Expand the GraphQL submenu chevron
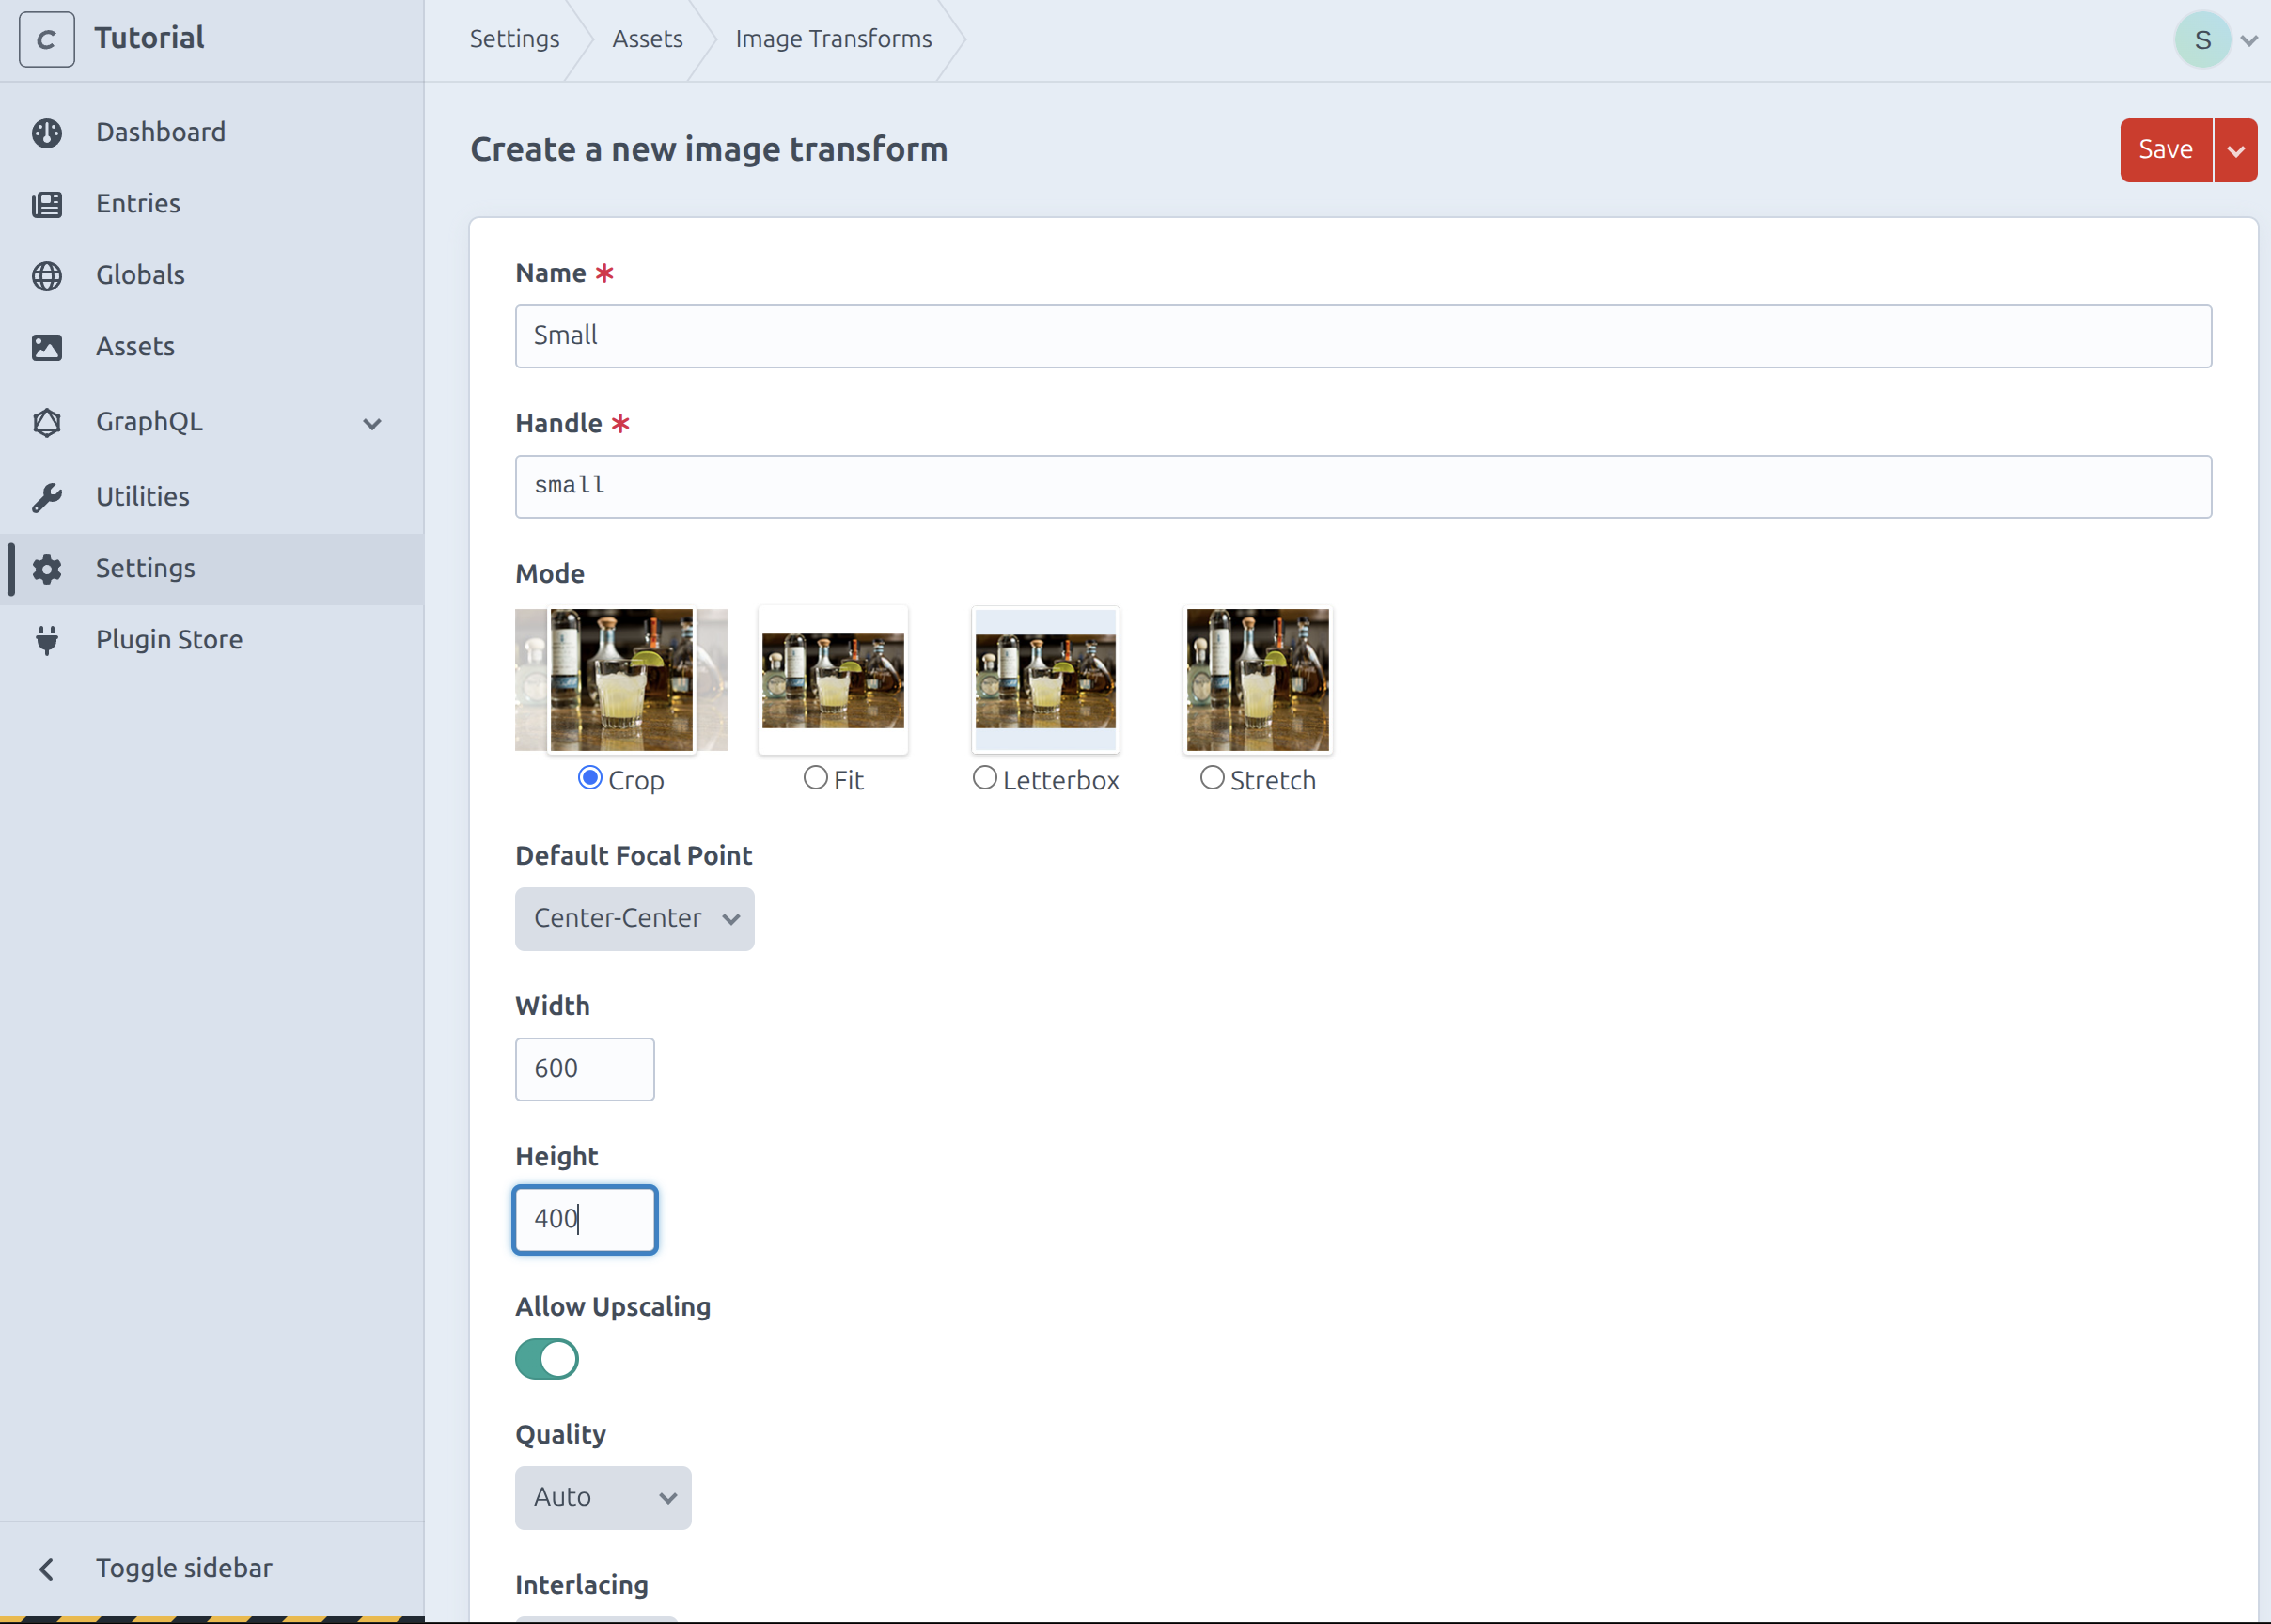Image resolution: width=2271 pixels, height=1624 pixels. pyautogui.click(x=372, y=424)
